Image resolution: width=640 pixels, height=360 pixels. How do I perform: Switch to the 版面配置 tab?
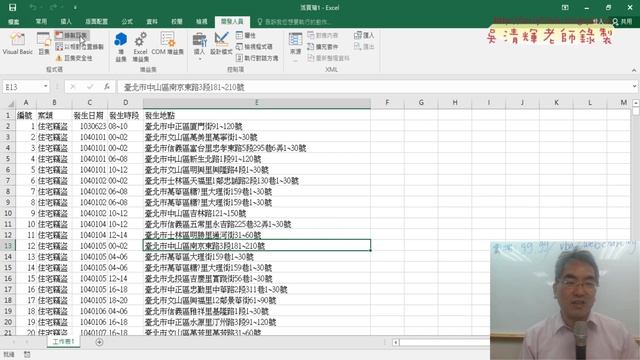(97, 22)
